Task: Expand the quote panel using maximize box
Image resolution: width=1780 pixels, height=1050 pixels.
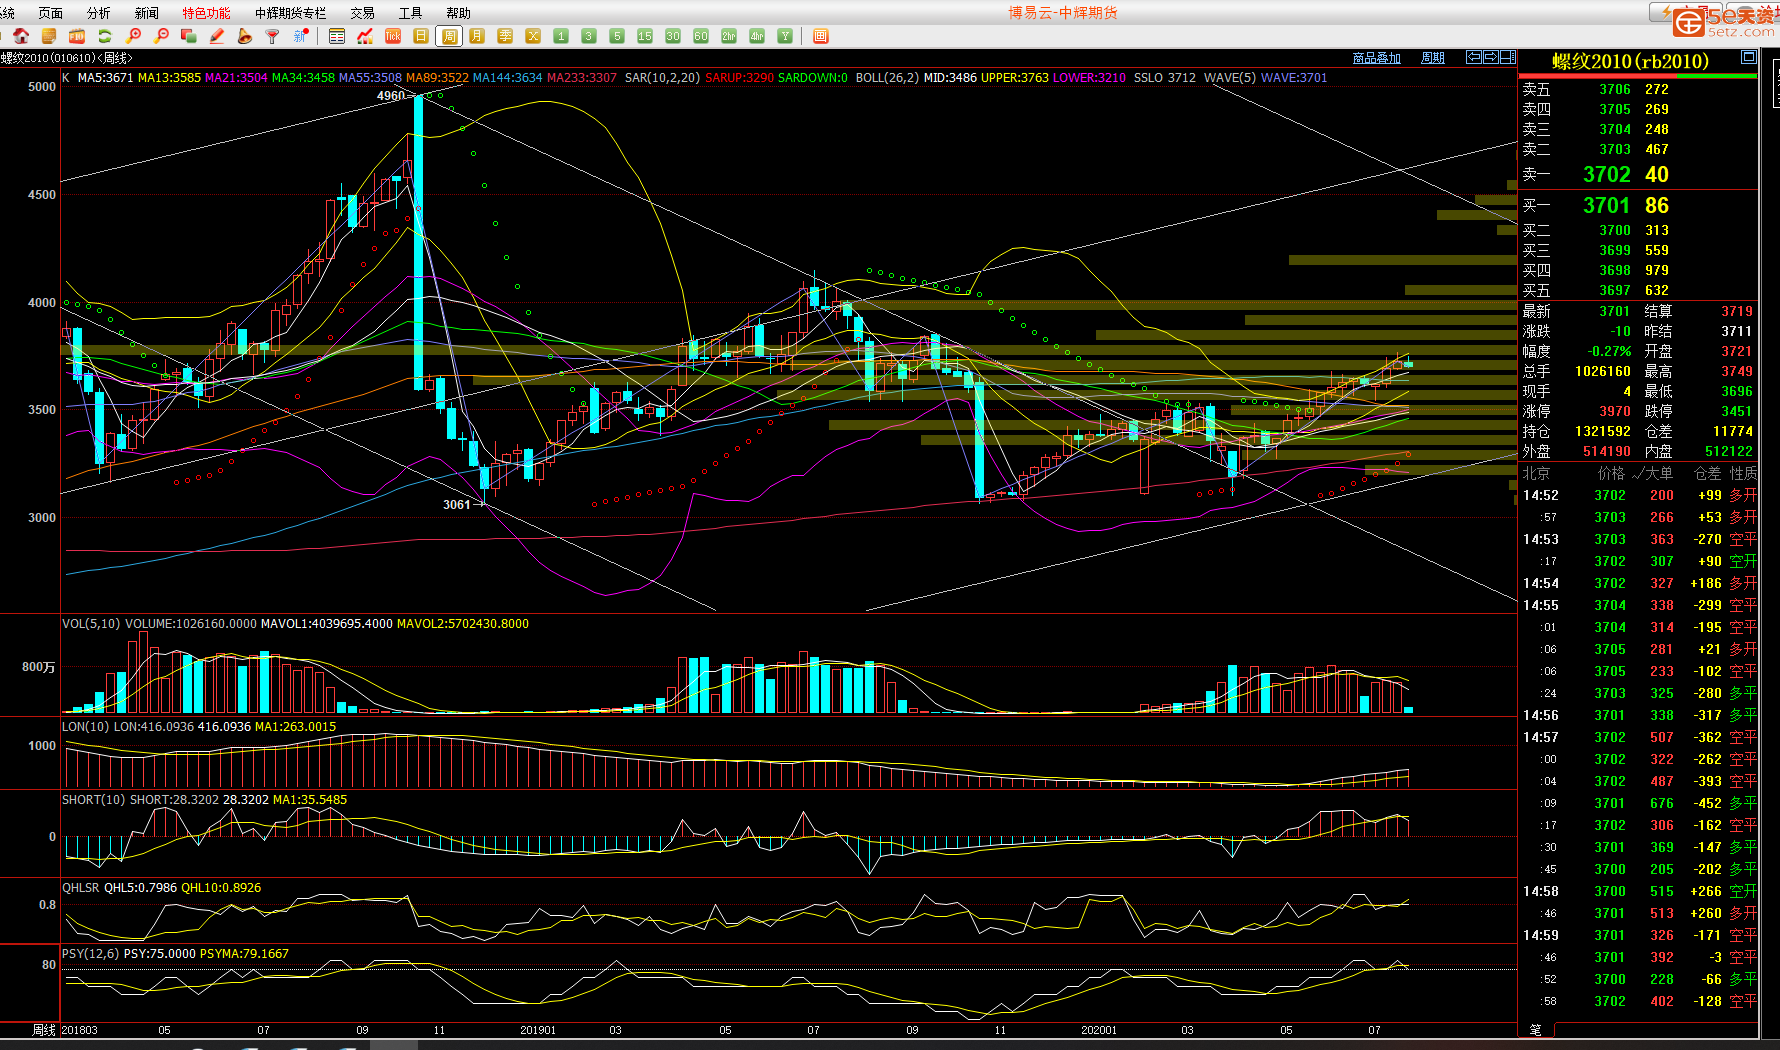Action: click(1748, 57)
